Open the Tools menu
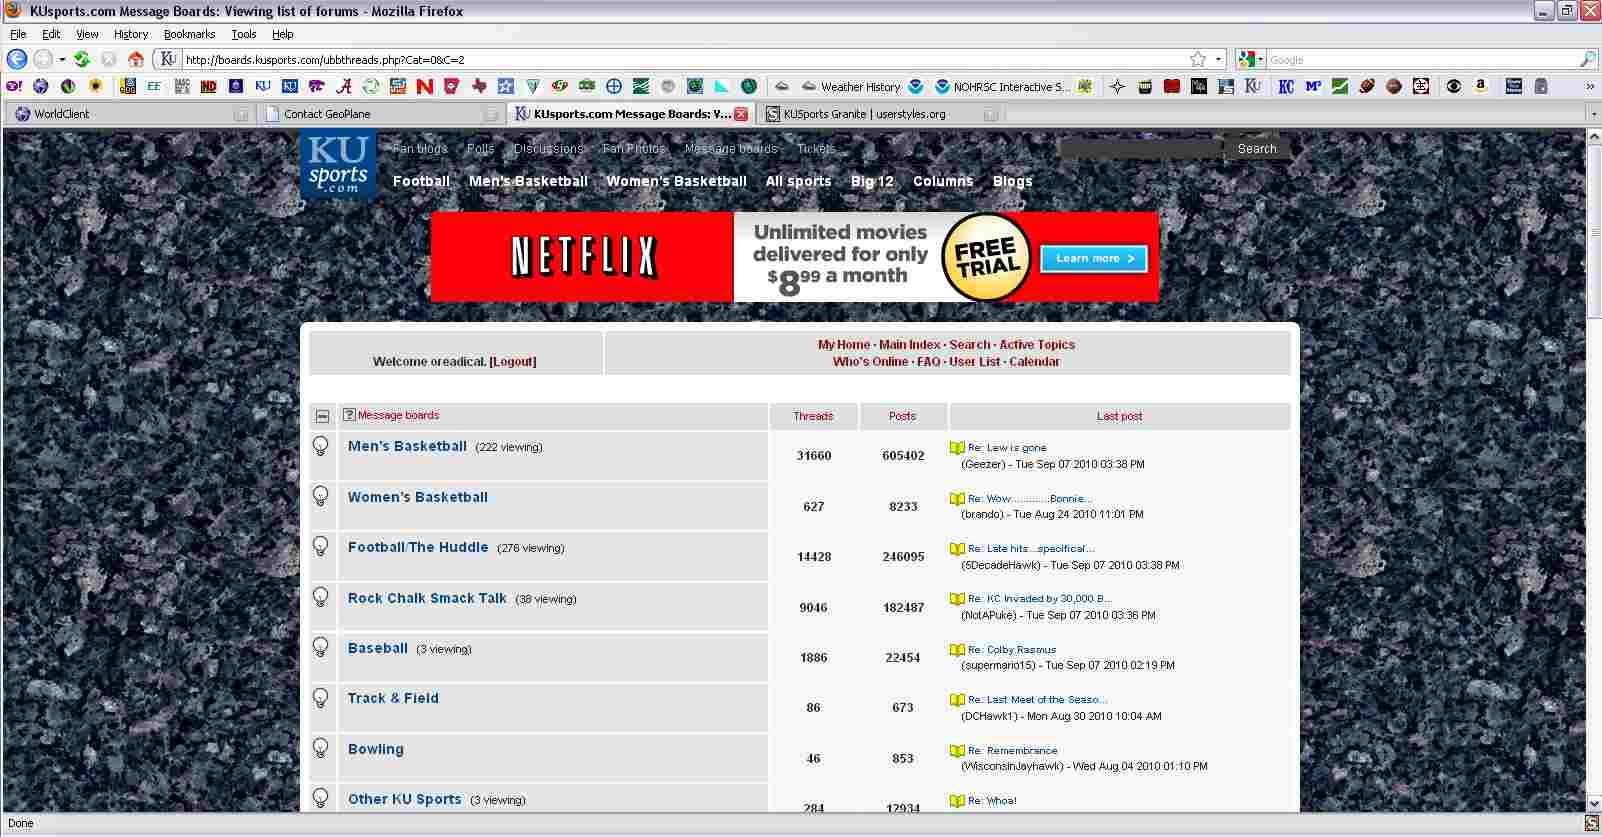 pos(244,34)
